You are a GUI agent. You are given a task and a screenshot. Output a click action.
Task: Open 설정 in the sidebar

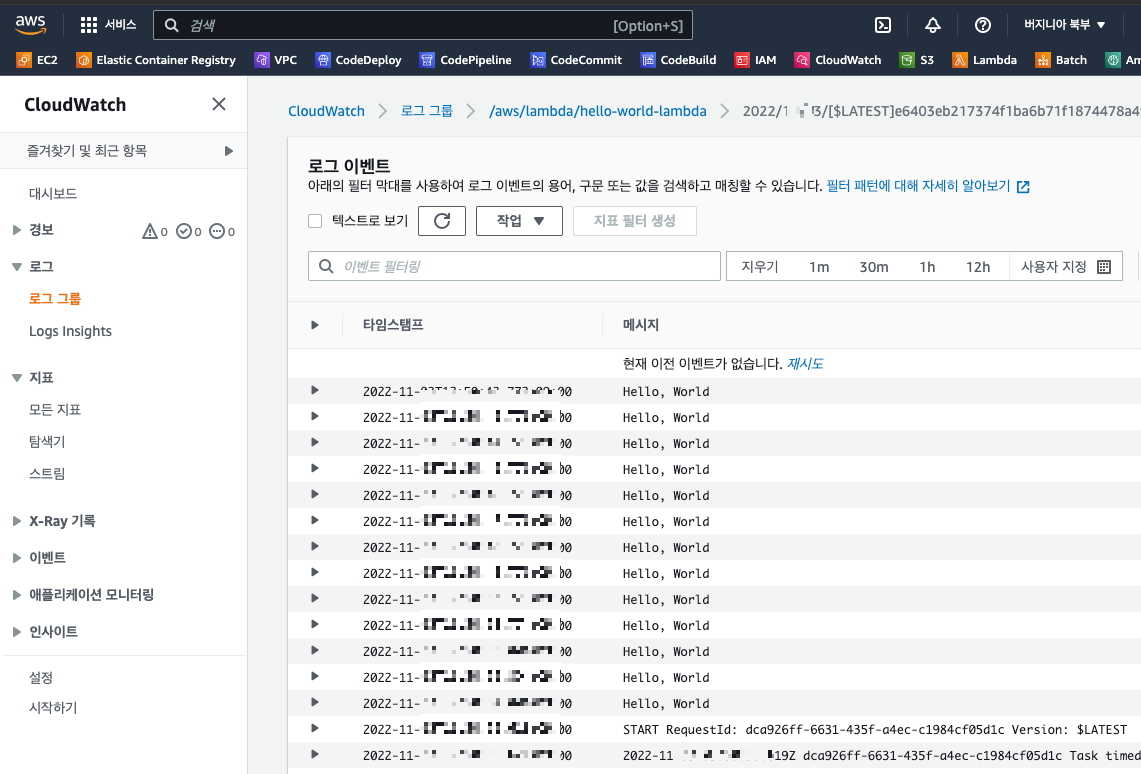pos(41,677)
